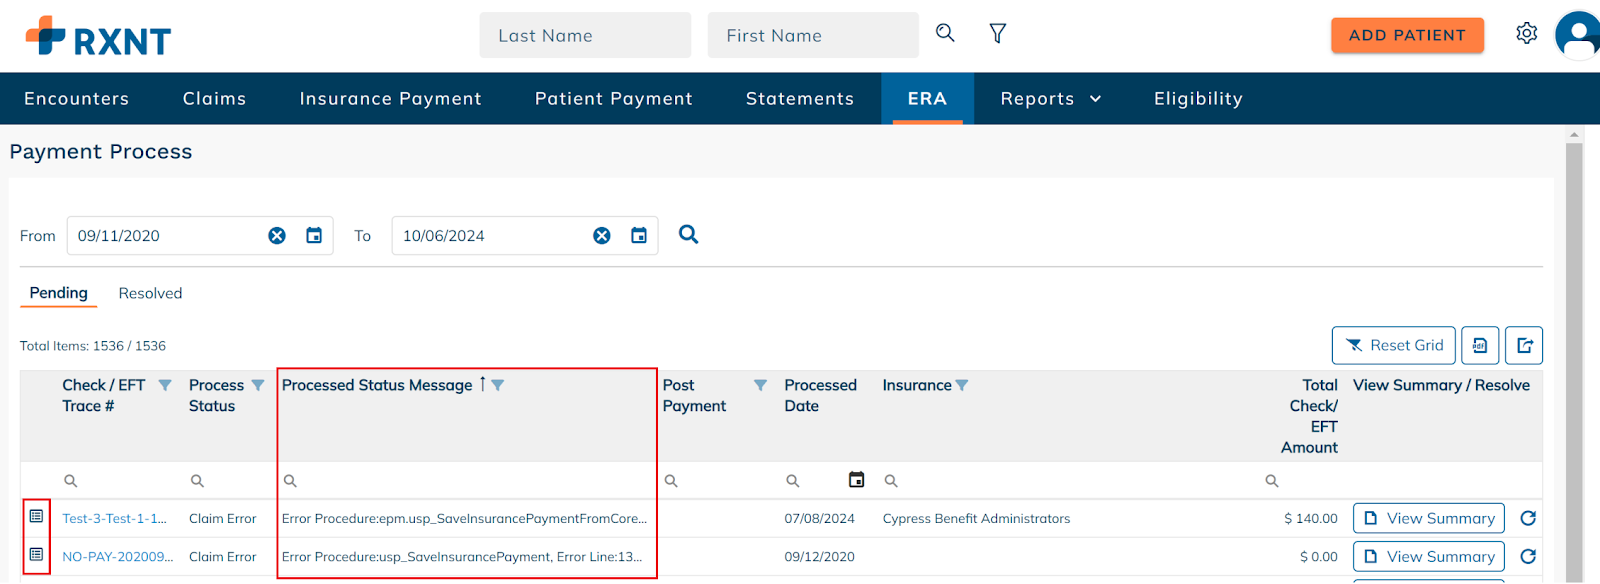Open the advanced filter funnel icon
The image size is (1600, 584).
click(x=997, y=34)
